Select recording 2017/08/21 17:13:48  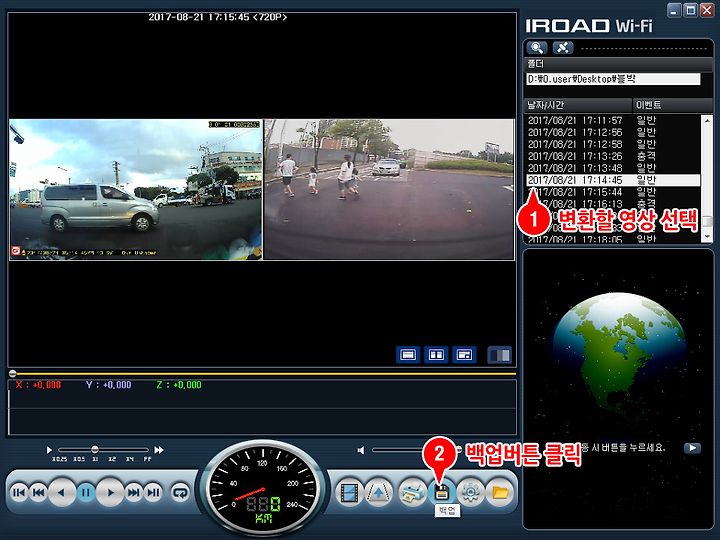(613, 168)
